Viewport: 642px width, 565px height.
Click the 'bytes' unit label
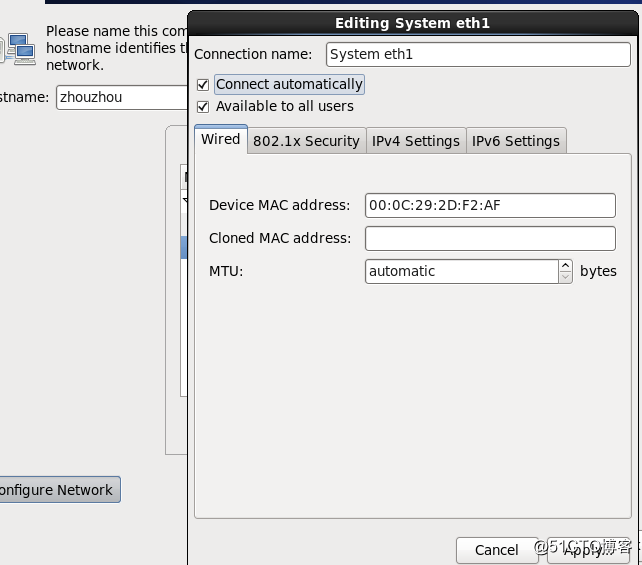[x=598, y=271]
